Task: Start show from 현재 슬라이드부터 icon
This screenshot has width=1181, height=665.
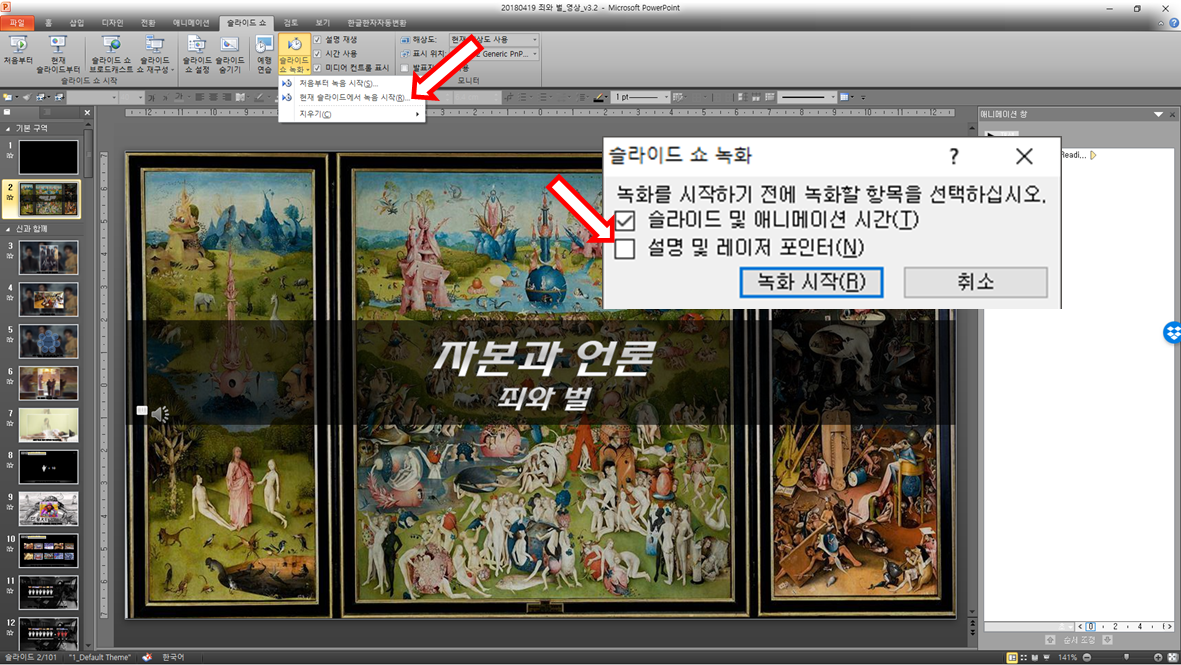Action: (x=58, y=54)
